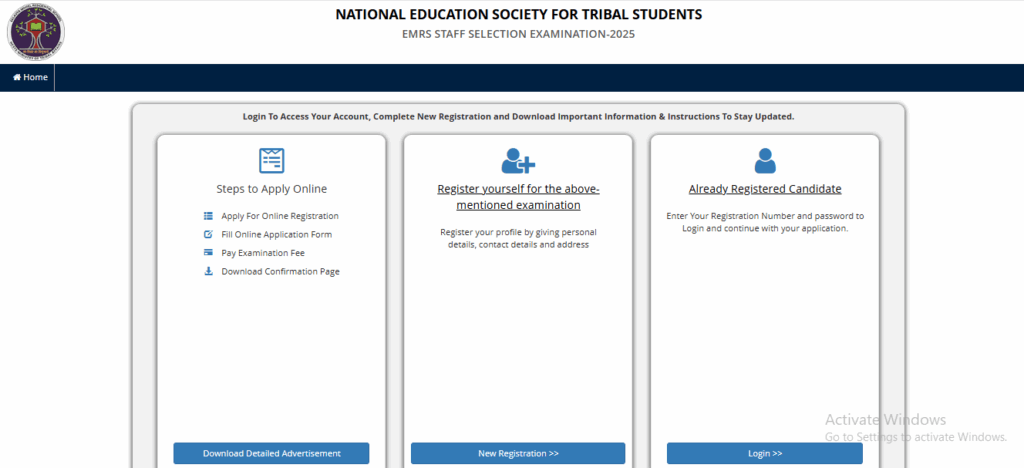Open the Register yourself for examination link
The width and height of the screenshot is (1024, 468).
point(518,197)
